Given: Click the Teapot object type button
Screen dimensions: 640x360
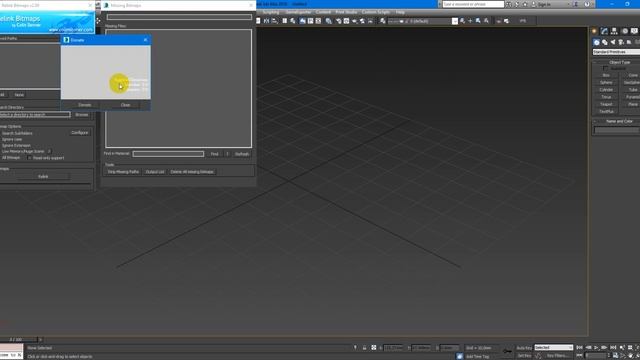Looking at the screenshot, I should coord(606,104).
